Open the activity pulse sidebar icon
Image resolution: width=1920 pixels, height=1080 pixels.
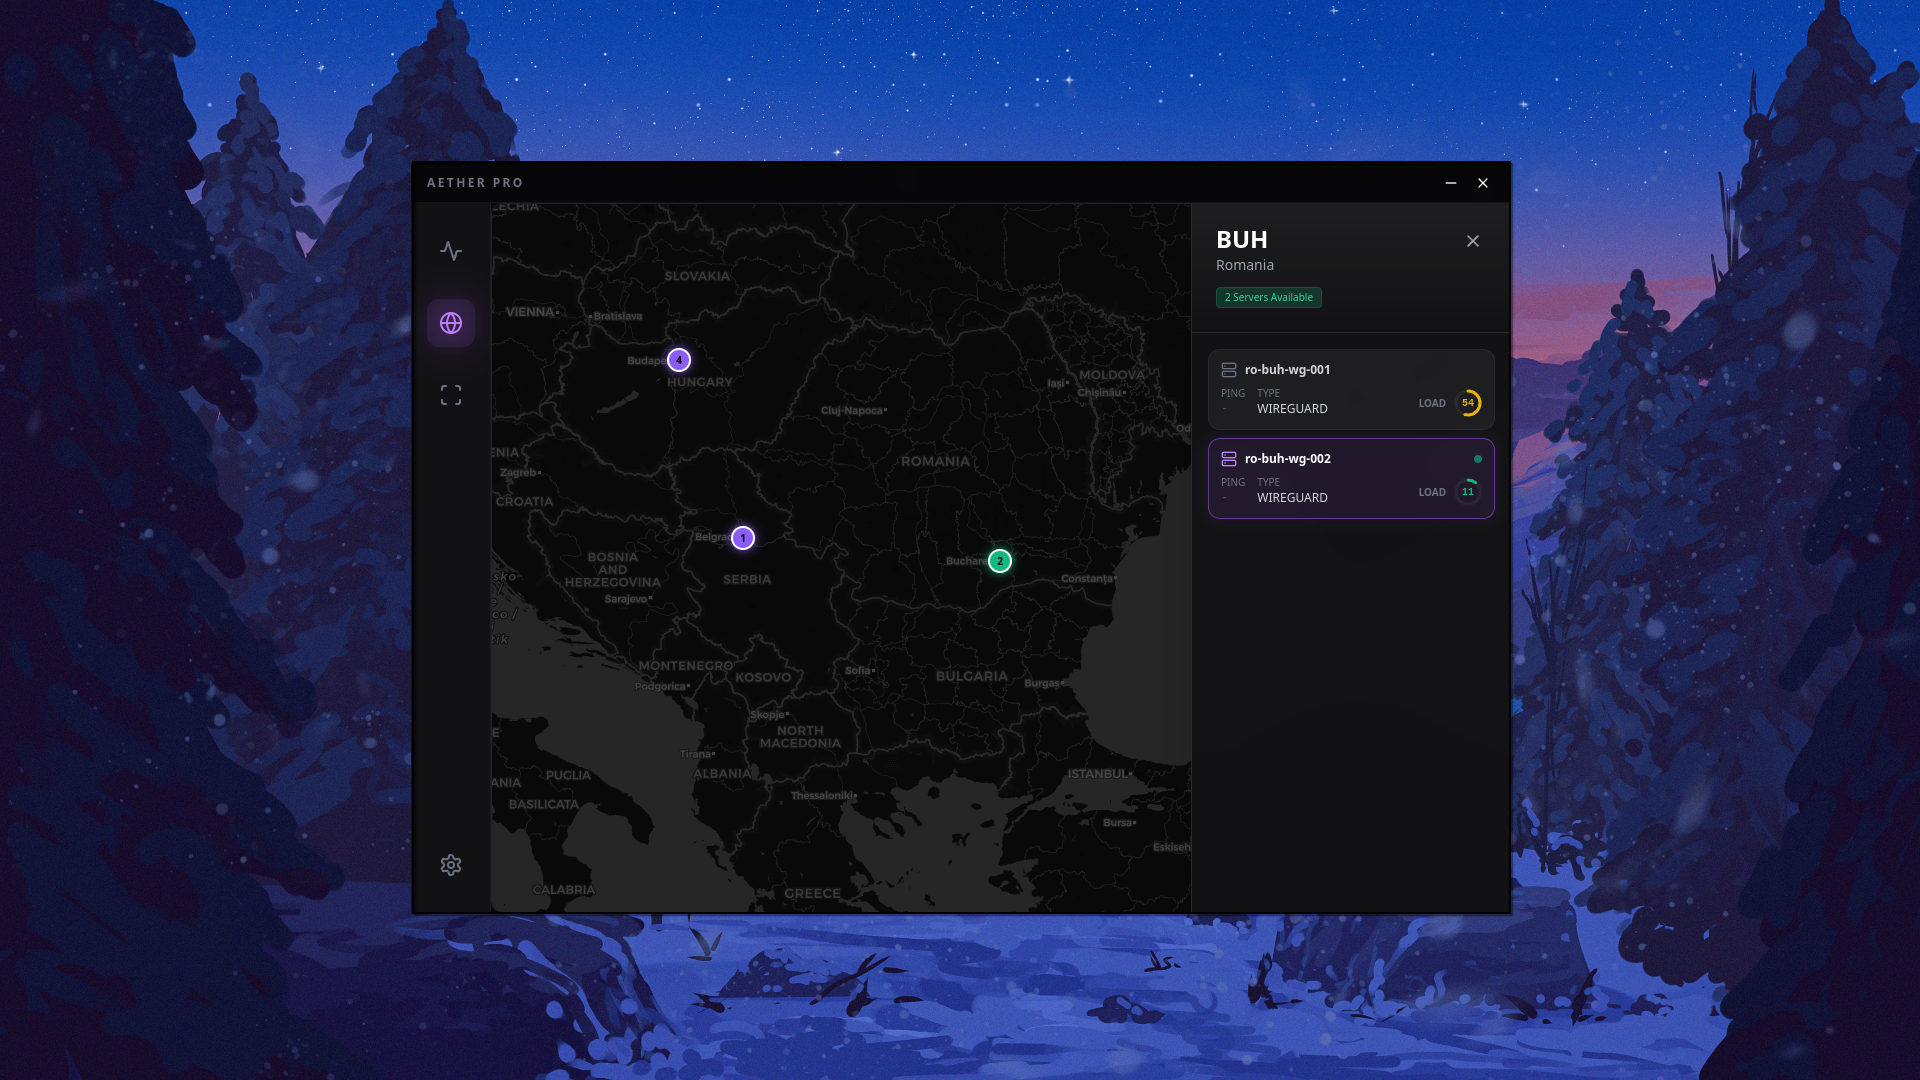[x=451, y=251]
